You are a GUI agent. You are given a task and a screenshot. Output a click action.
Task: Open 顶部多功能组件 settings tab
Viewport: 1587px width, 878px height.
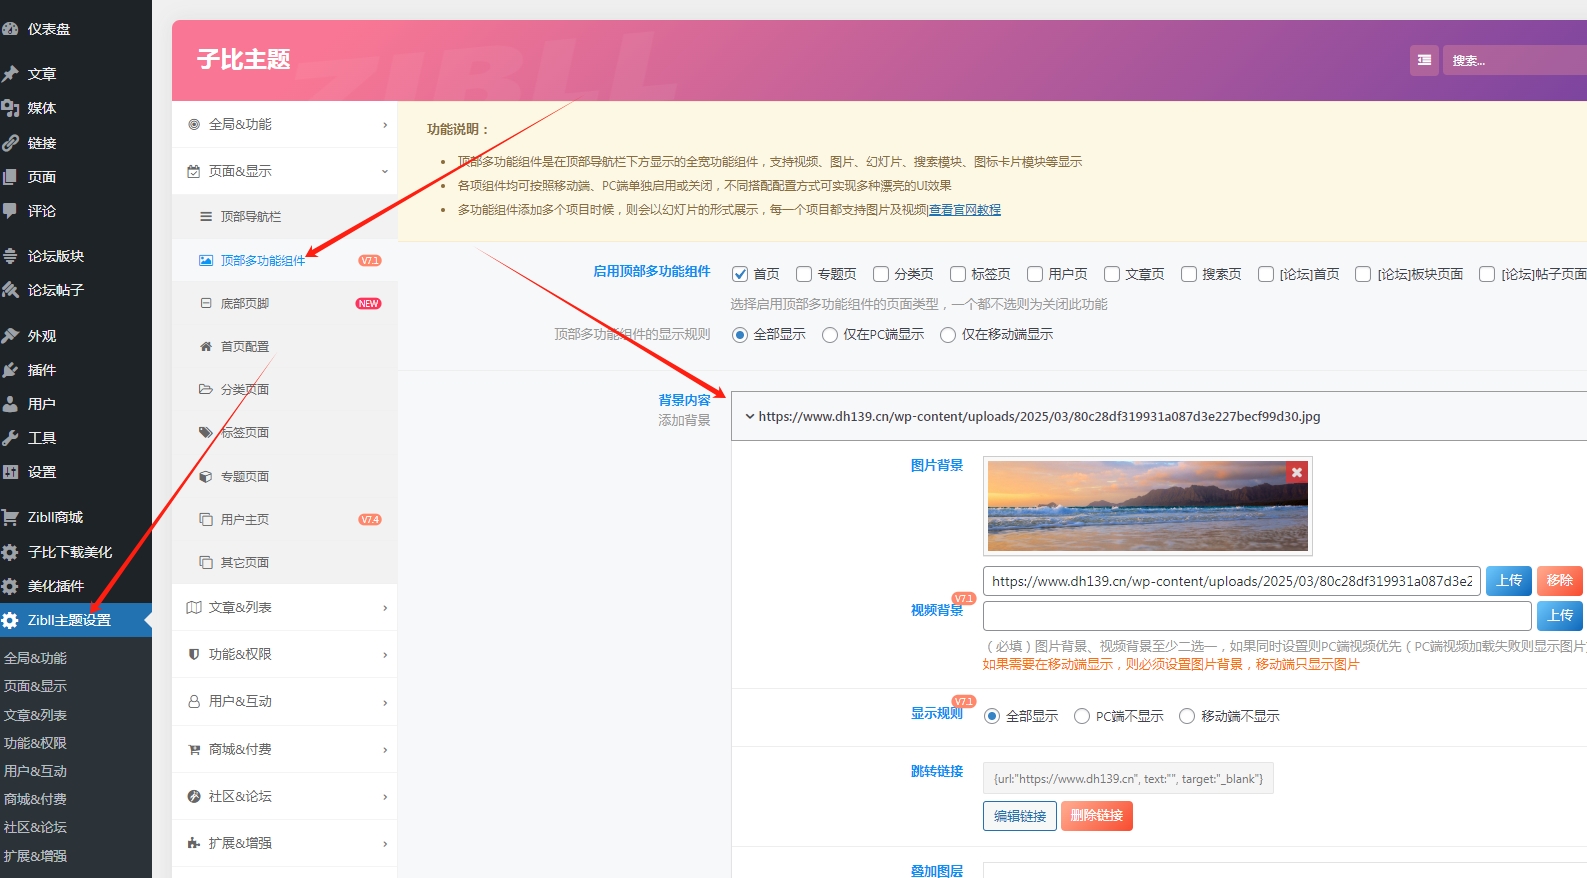[285, 260]
